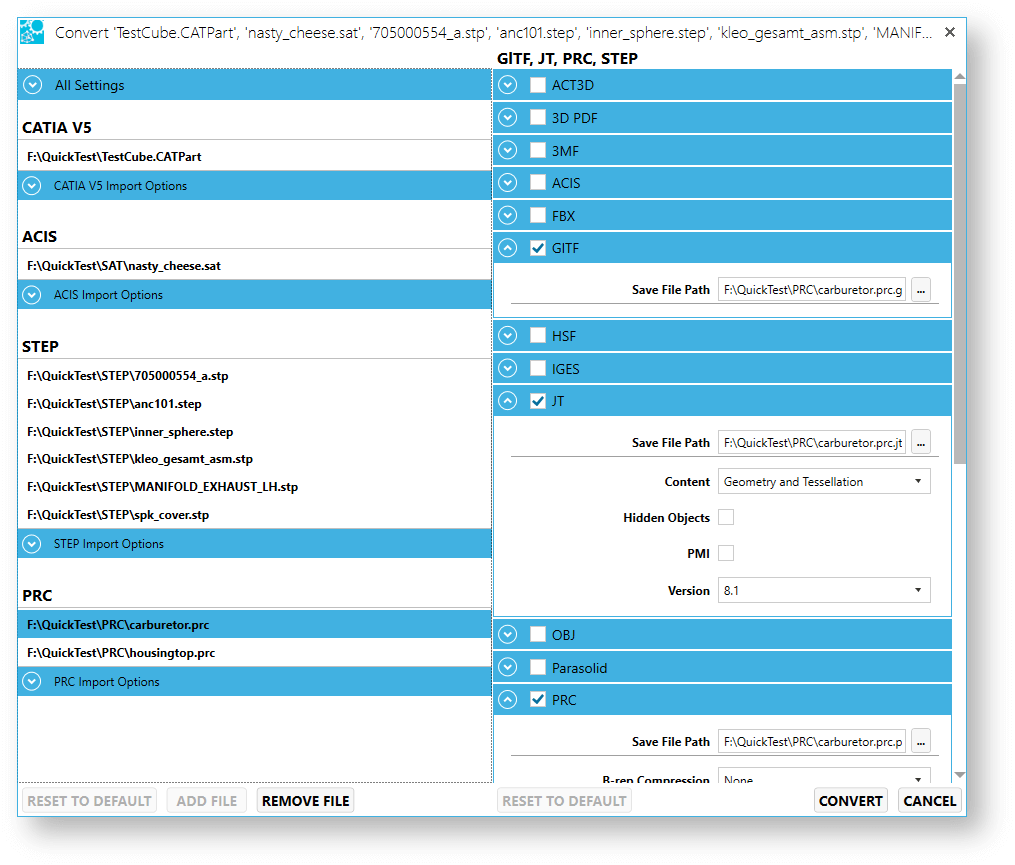
Task: Open the Content dropdown for JT
Action: coord(823,481)
